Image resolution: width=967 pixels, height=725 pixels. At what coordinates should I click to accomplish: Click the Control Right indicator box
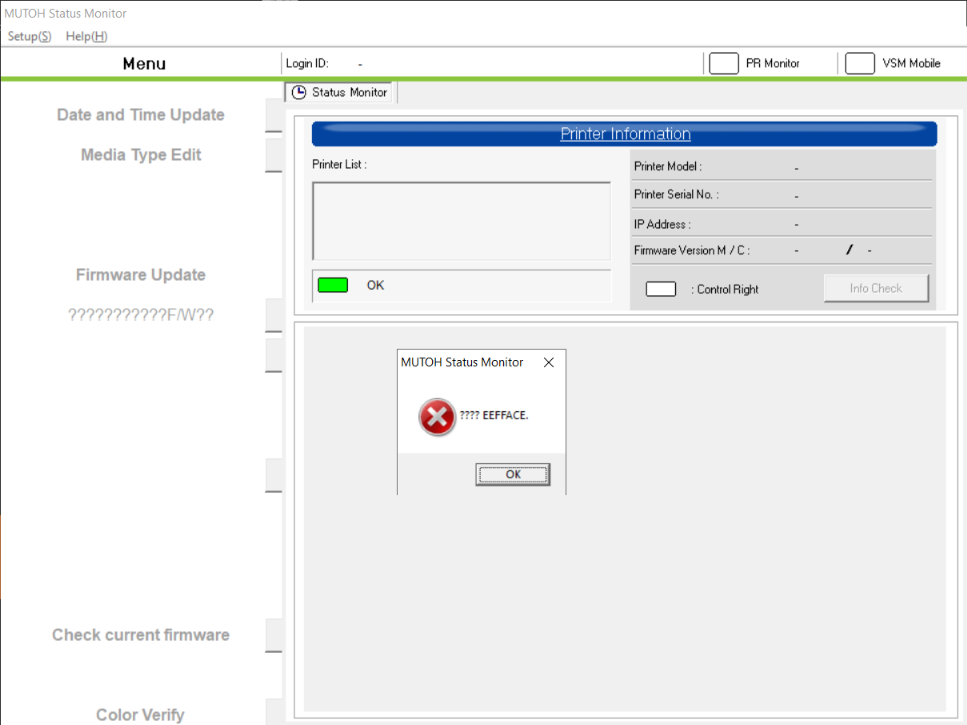660,289
